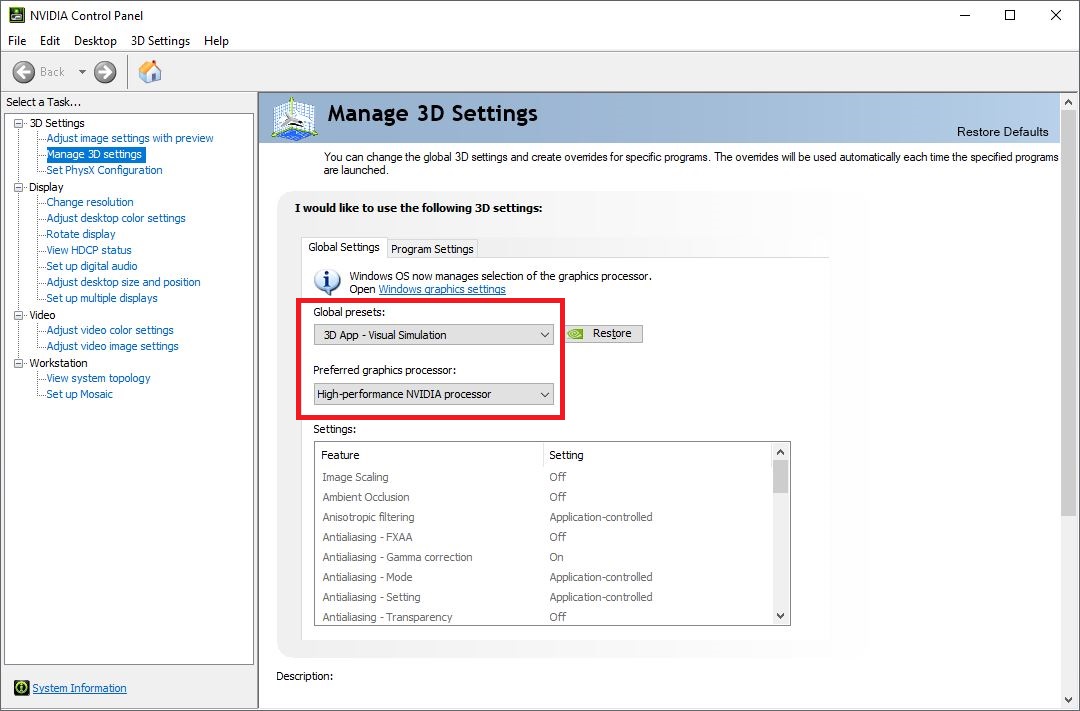Image resolution: width=1080 pixels, height=711 pixels.
Task: Click the Back arrow icon
Action: [24, 72]
